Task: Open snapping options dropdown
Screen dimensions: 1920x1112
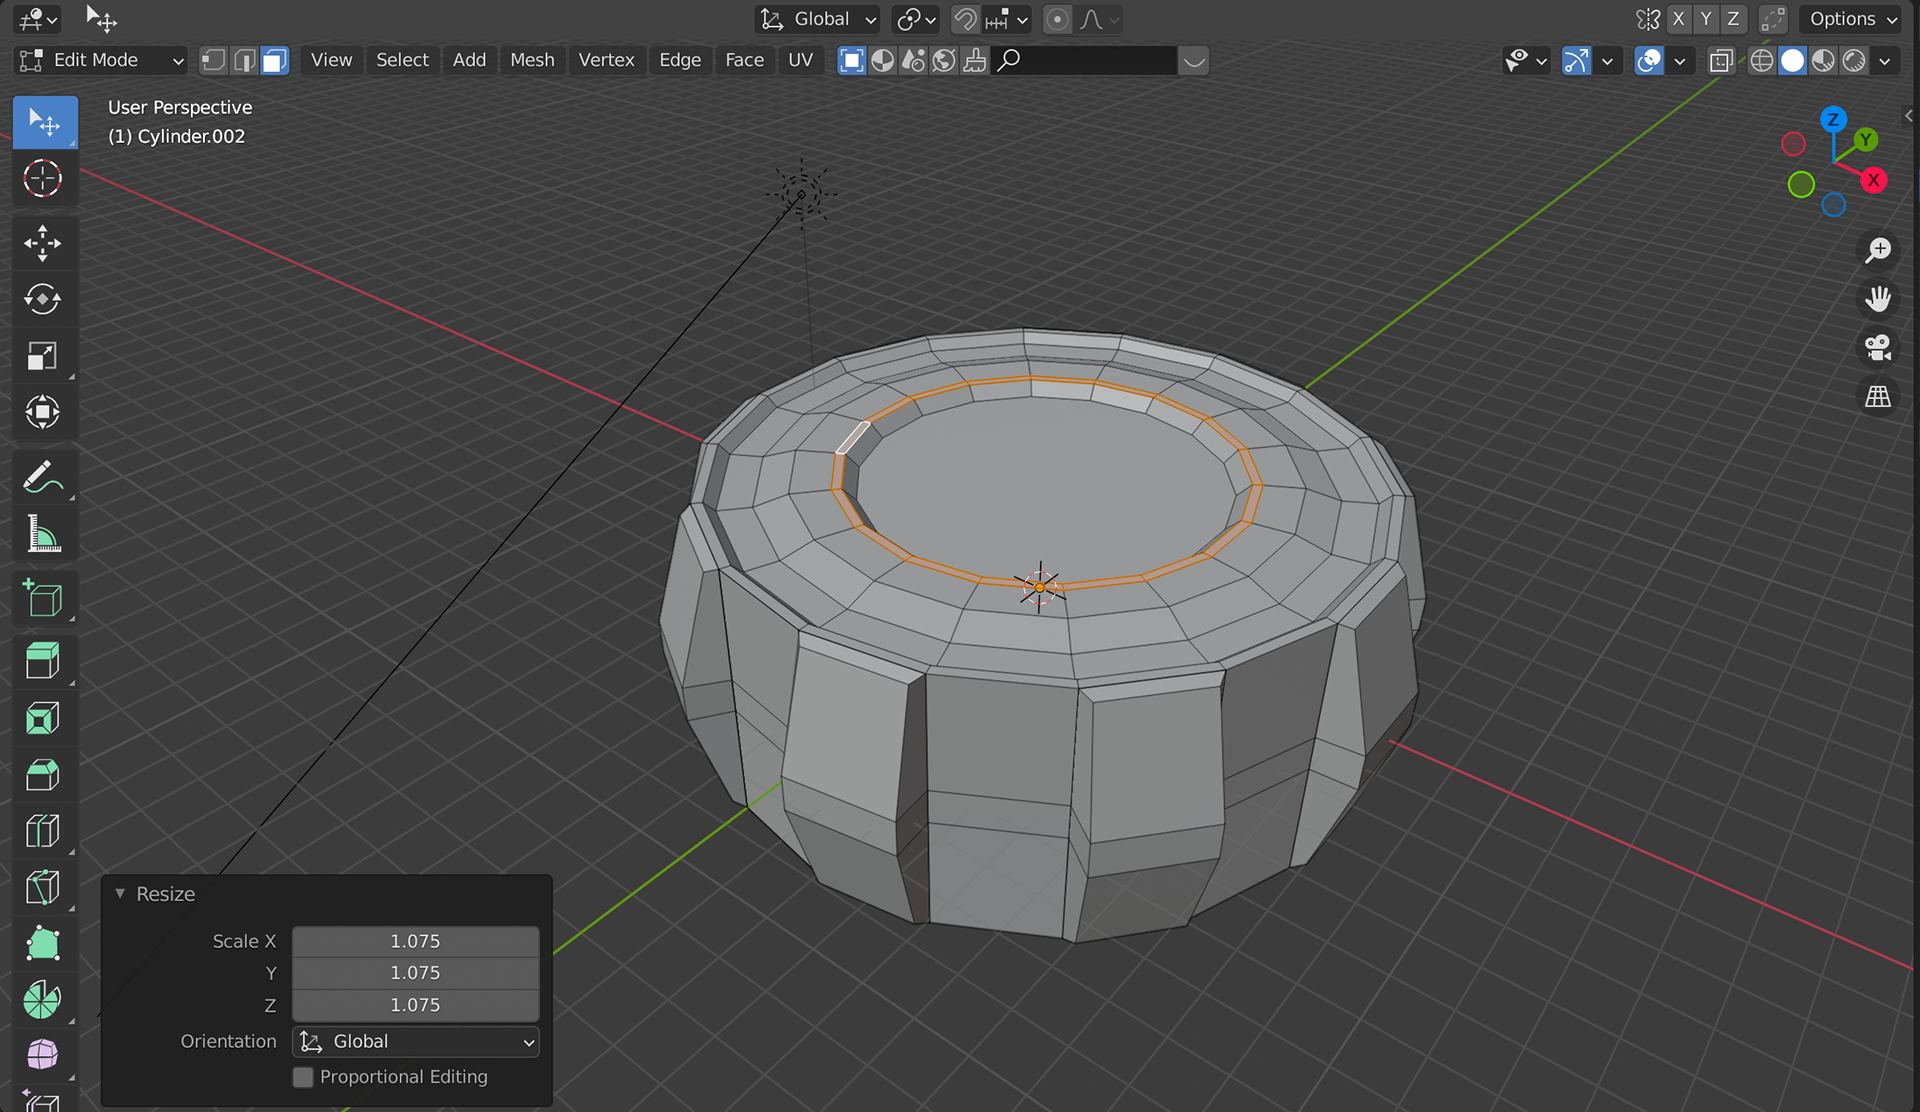Action: point(1007,19)
